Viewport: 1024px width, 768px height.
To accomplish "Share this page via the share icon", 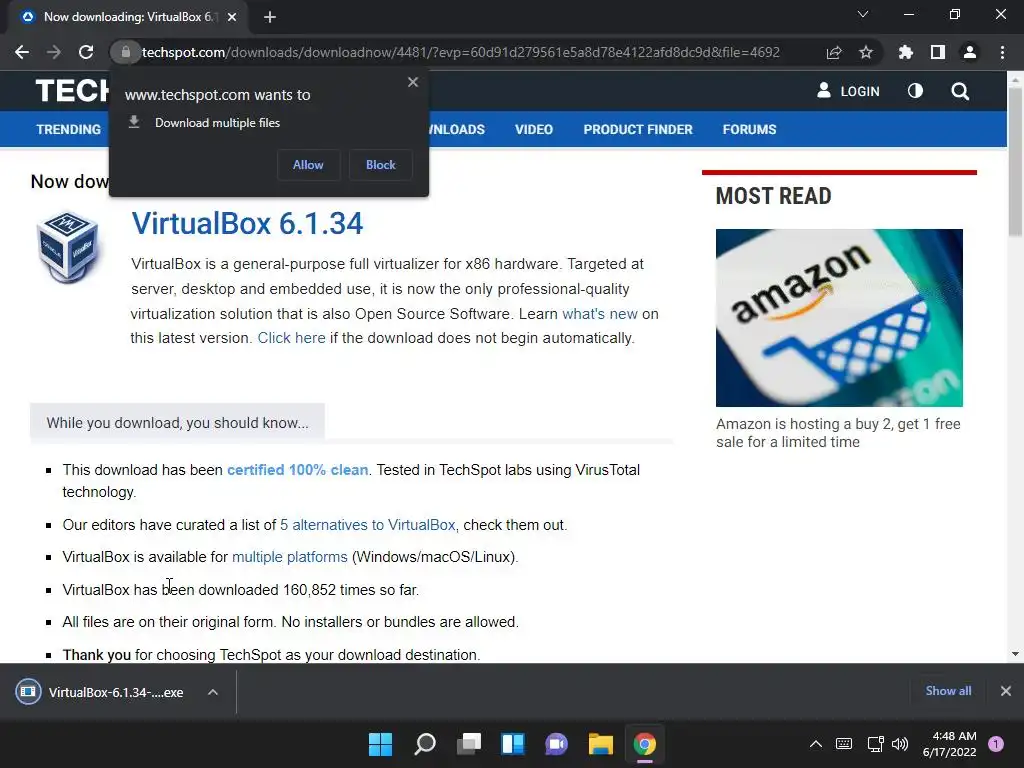I will [x=834, y=52].
